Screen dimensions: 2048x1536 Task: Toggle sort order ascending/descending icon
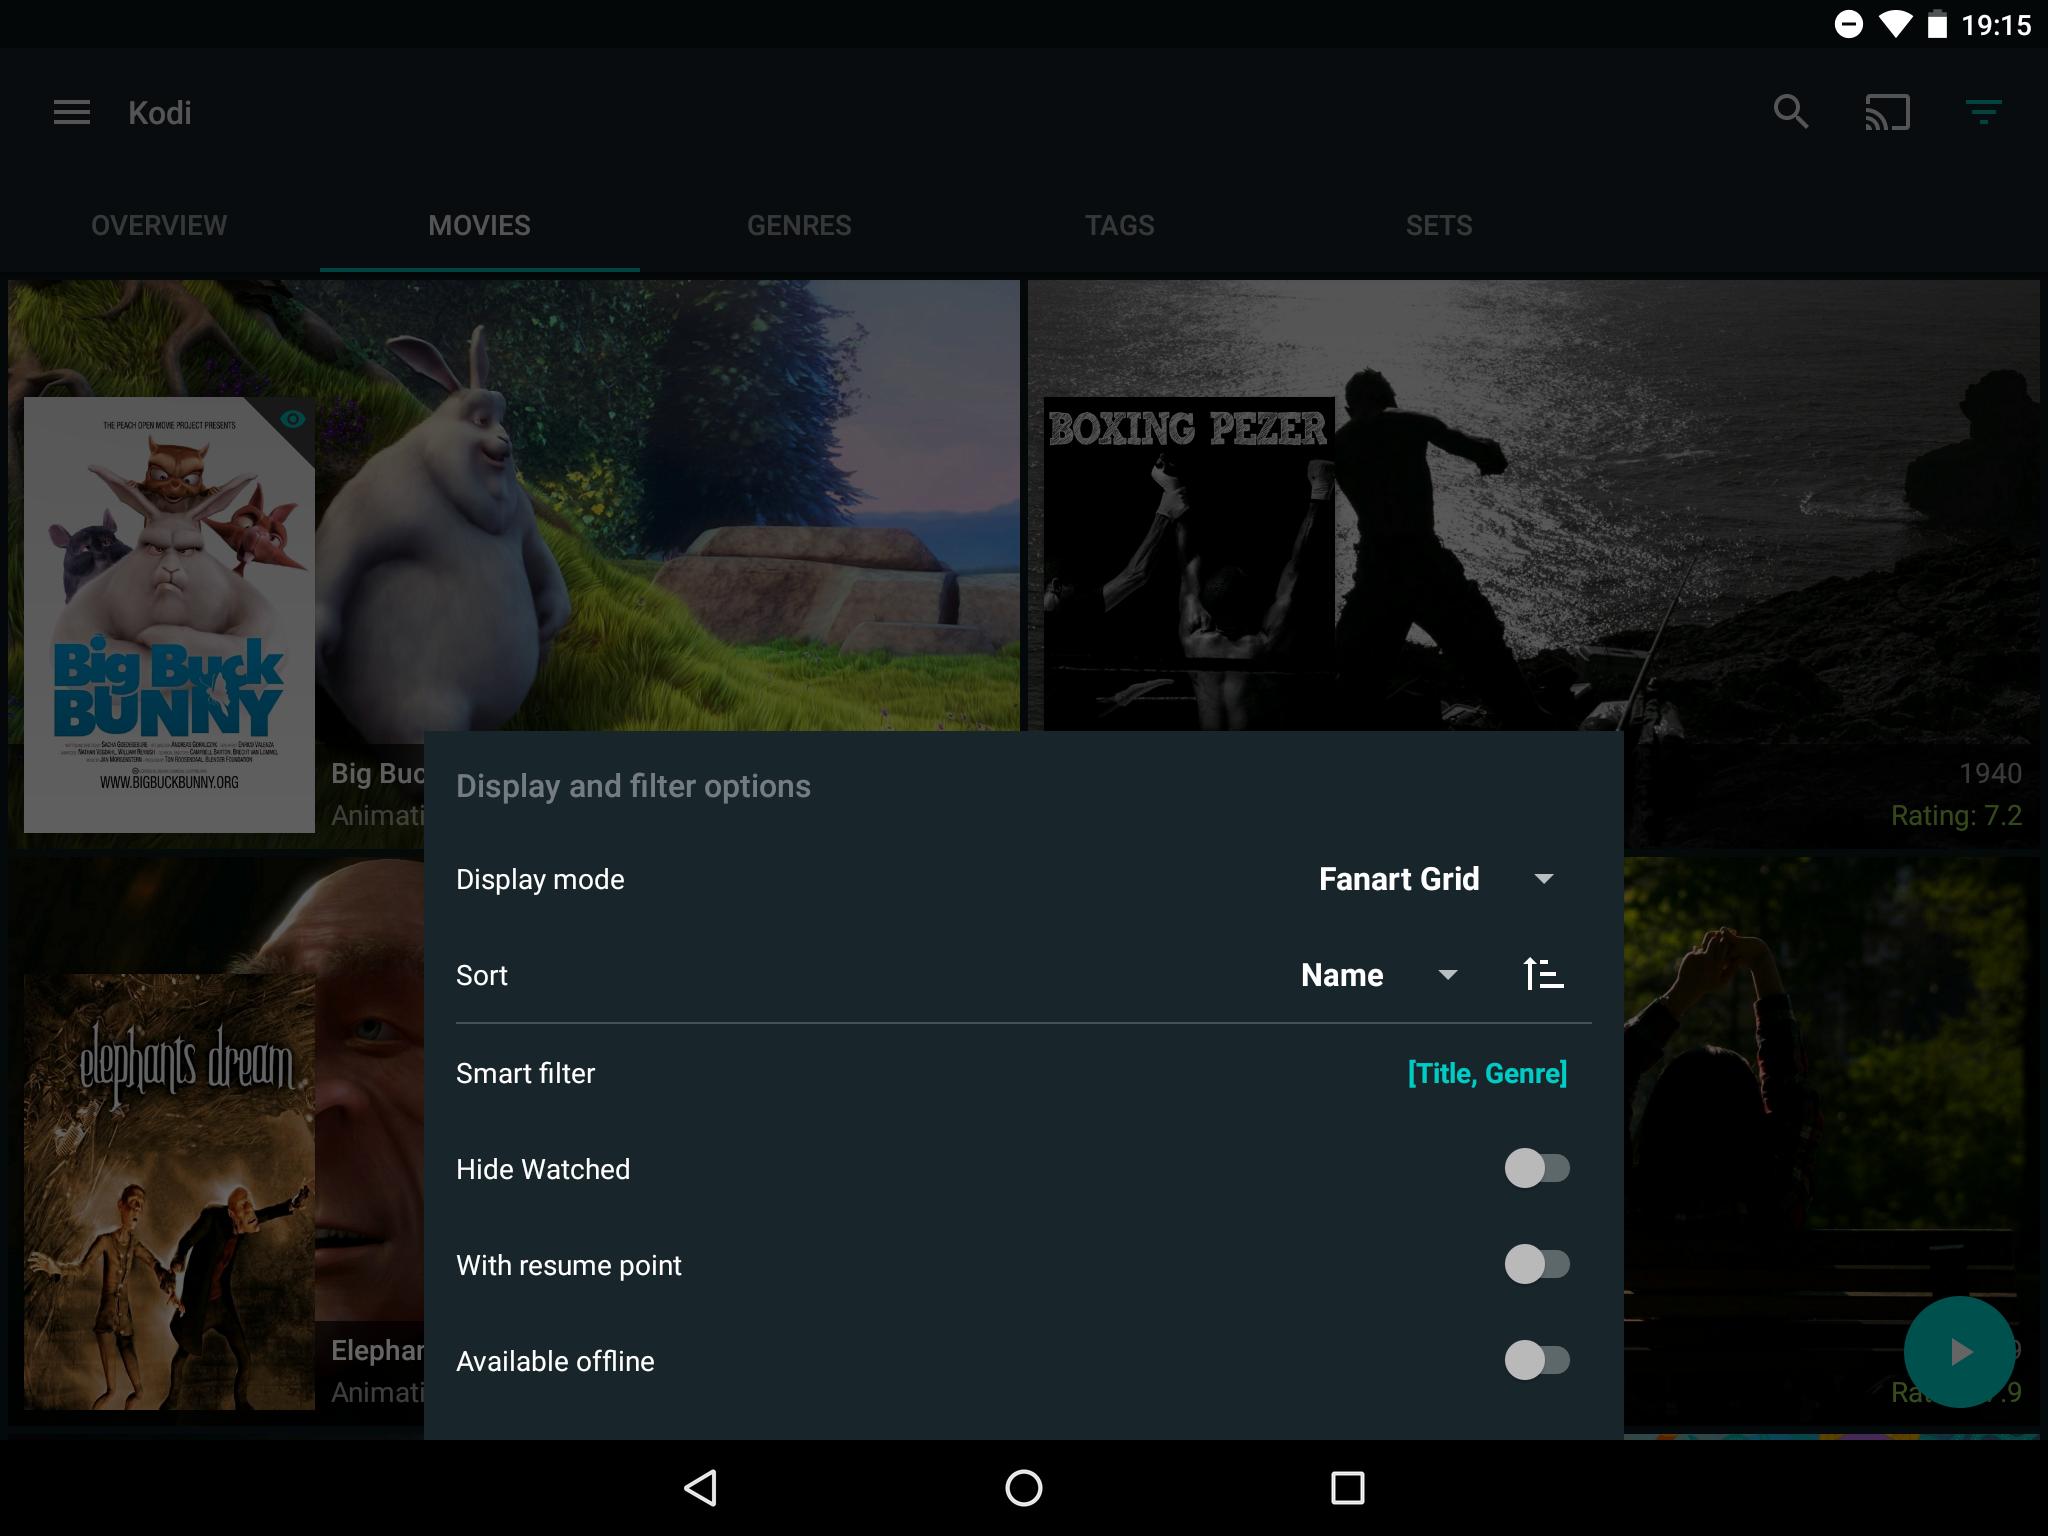coord(1543,974)
